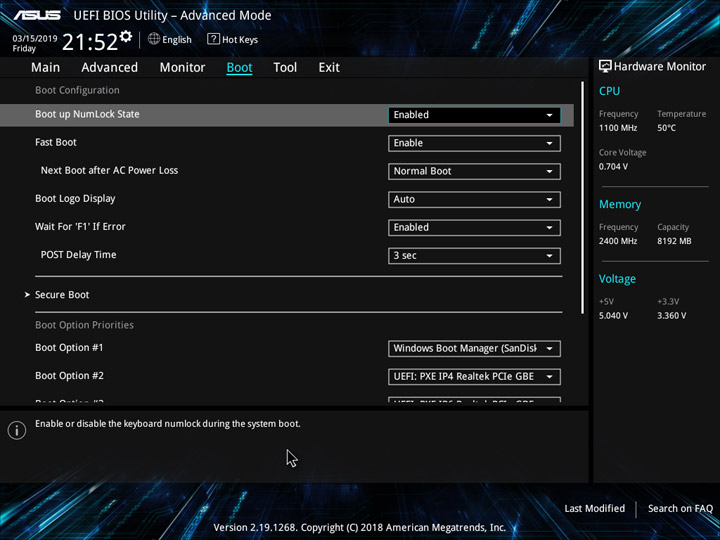The height and width of the screenshot is (540, 720).
Task: Click the 03/15/2019 date text
Action: click(34, 39)
